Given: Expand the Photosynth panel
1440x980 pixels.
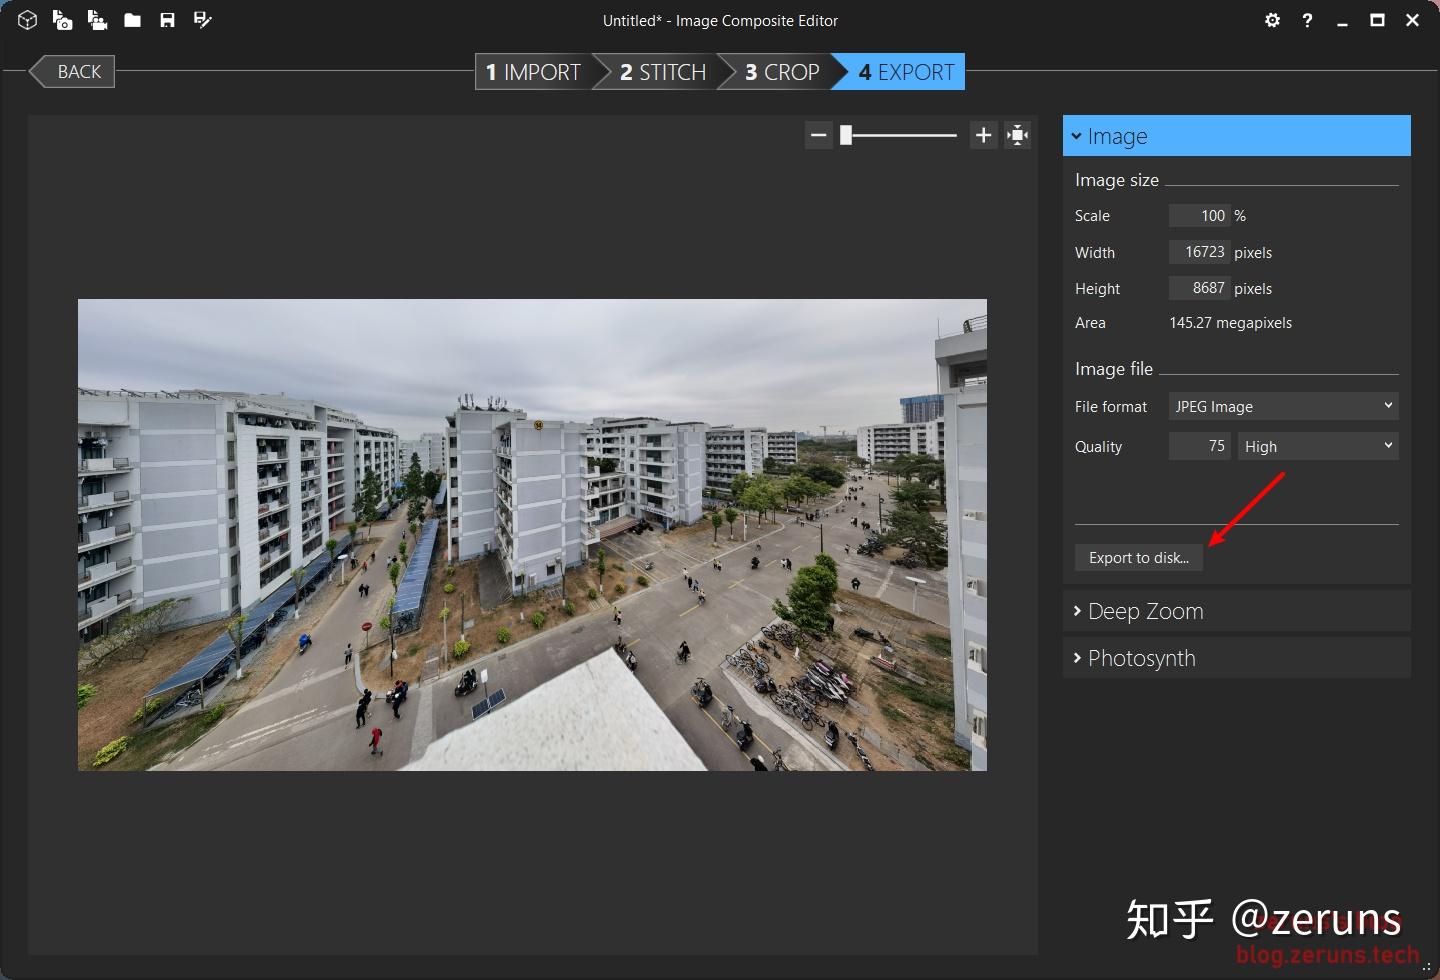Looking at the screenshot, I should pyautogui.click(x=1236, y=658).
